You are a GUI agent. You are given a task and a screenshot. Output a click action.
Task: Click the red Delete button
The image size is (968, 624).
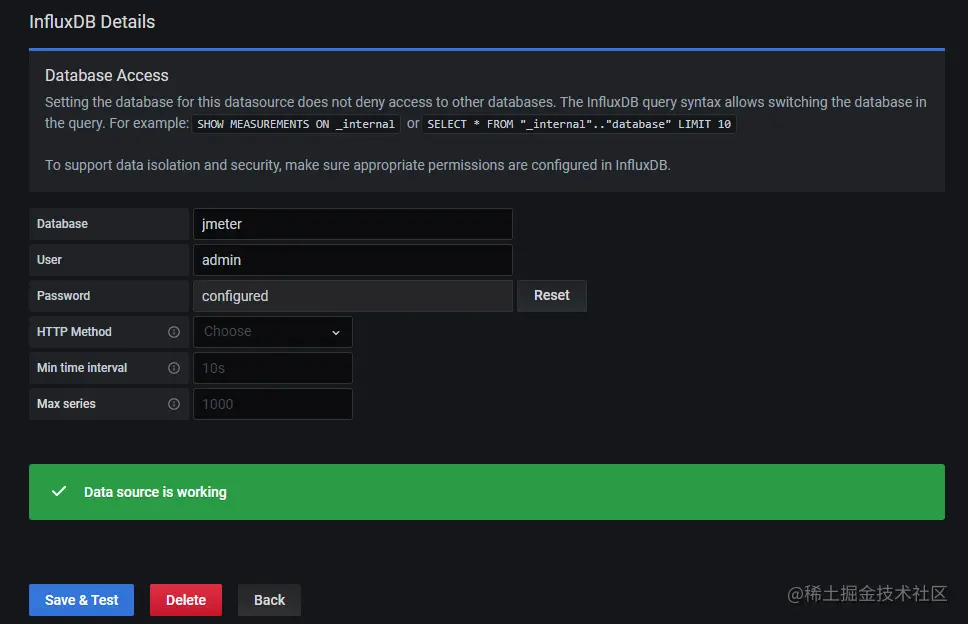(x=186, y=600)
